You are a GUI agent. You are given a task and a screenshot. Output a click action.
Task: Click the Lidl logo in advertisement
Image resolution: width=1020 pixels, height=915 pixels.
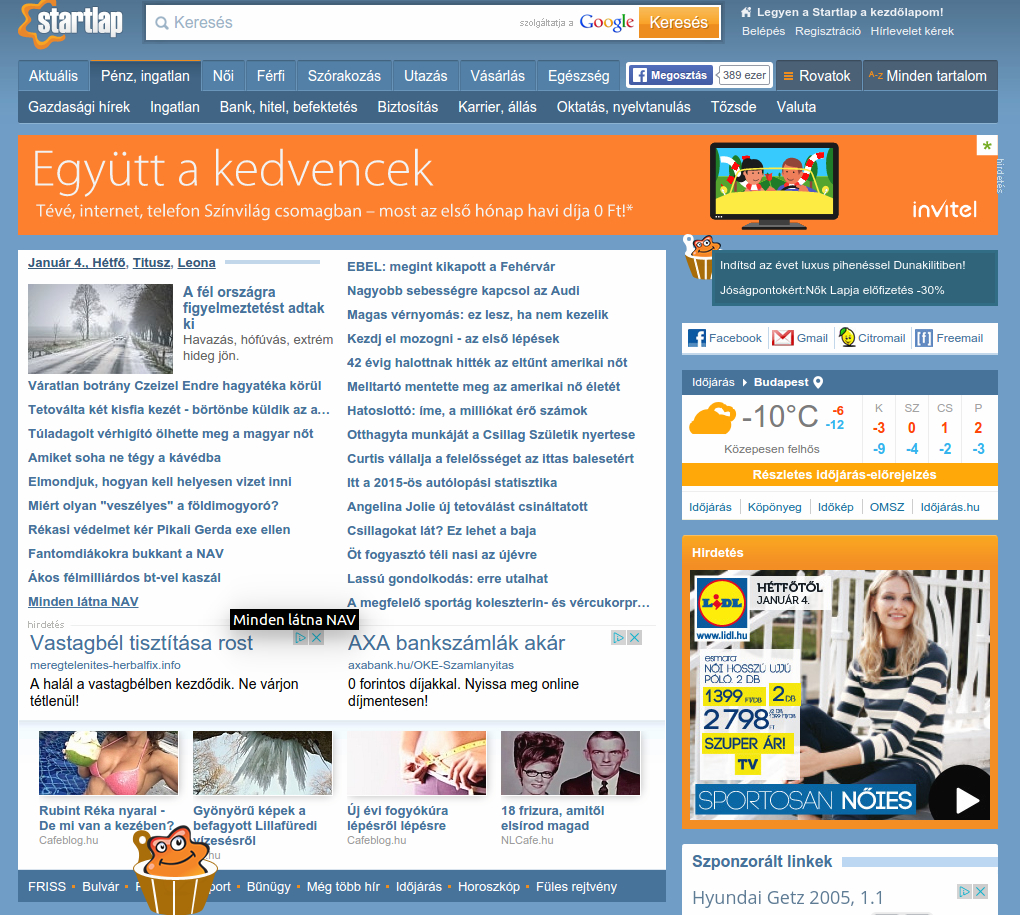coord(721,603)
